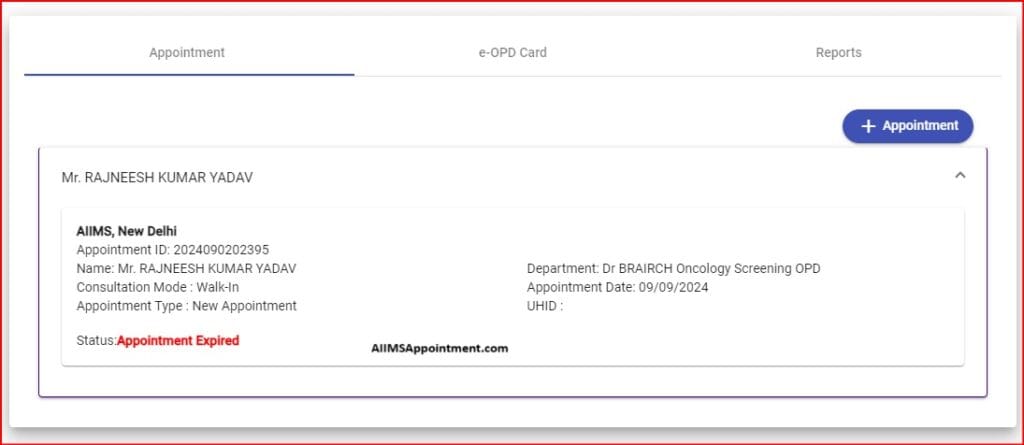Viewport: 1024px width, 445px height.
Task: Click the UHID field label
Action: tap(545, 306)
